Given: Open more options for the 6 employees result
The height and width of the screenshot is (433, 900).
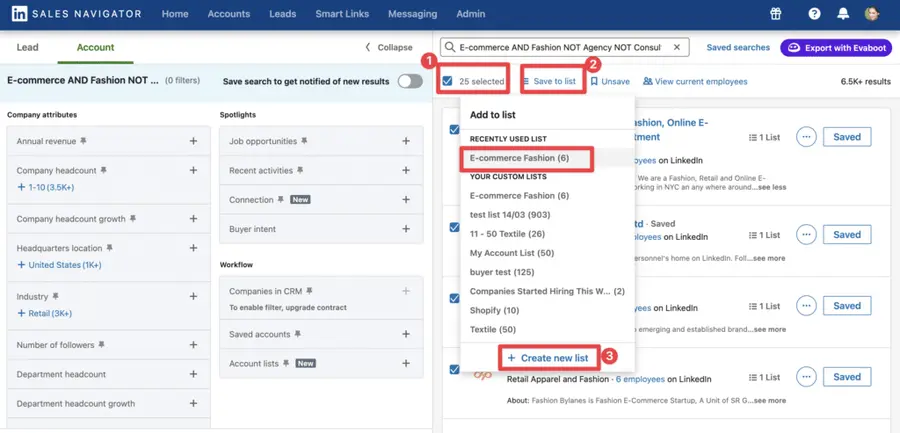Looking at the screenshot, I should coord(806,377).
